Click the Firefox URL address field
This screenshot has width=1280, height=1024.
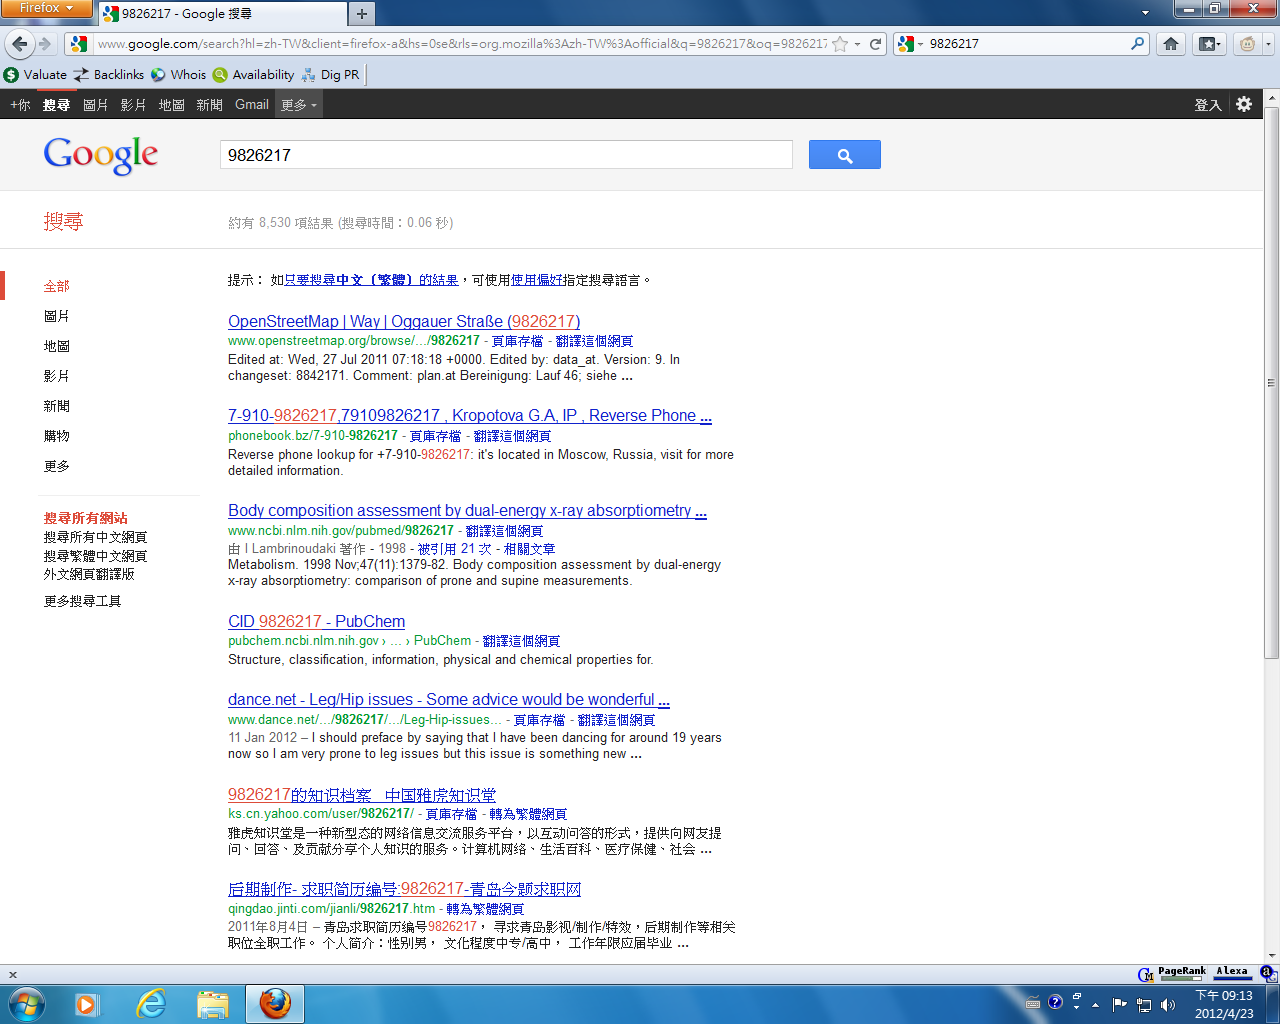(x=462, y=44)
